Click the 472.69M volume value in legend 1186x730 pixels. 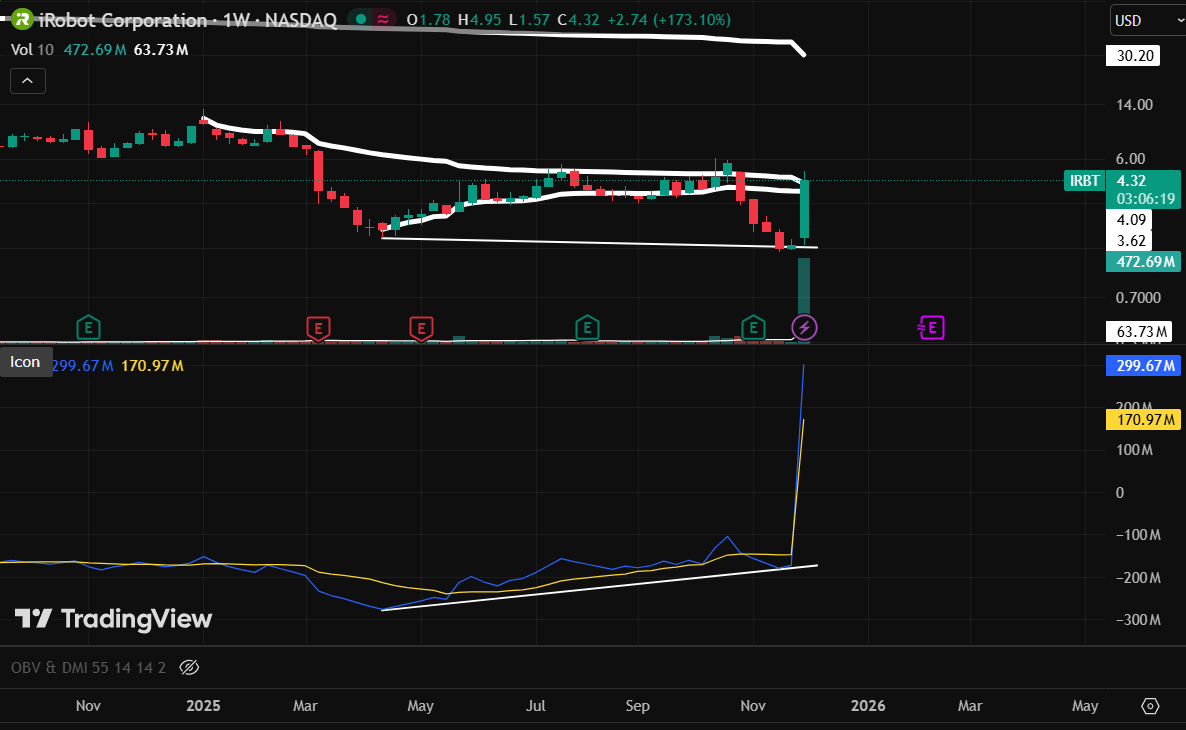pos(95,50)
